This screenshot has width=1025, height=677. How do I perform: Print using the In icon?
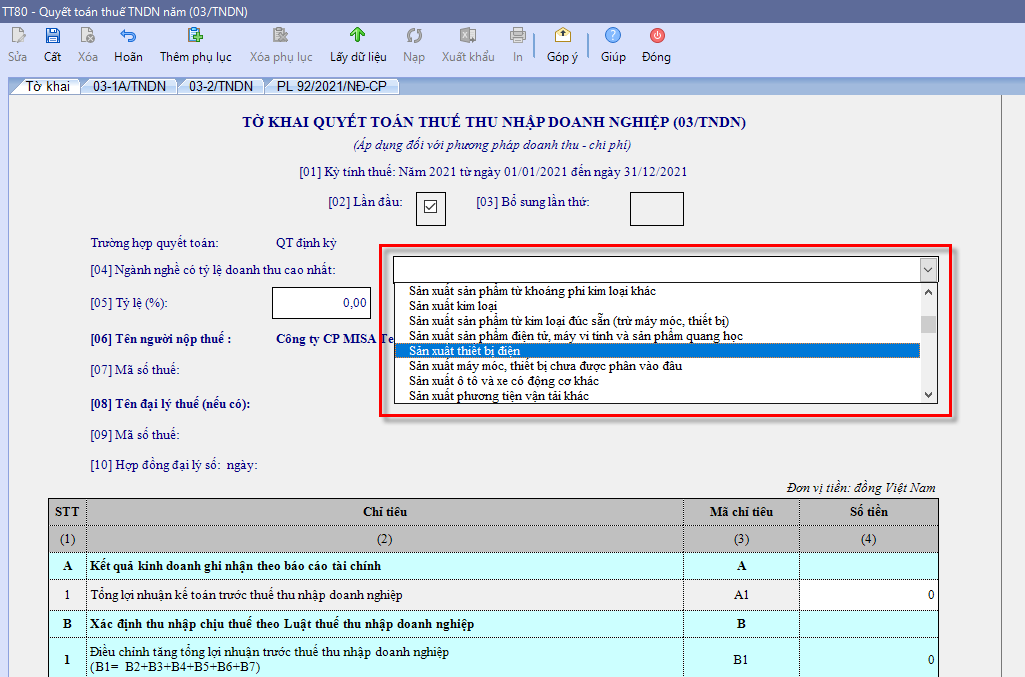pyautogui.click(x=518, y=35)
